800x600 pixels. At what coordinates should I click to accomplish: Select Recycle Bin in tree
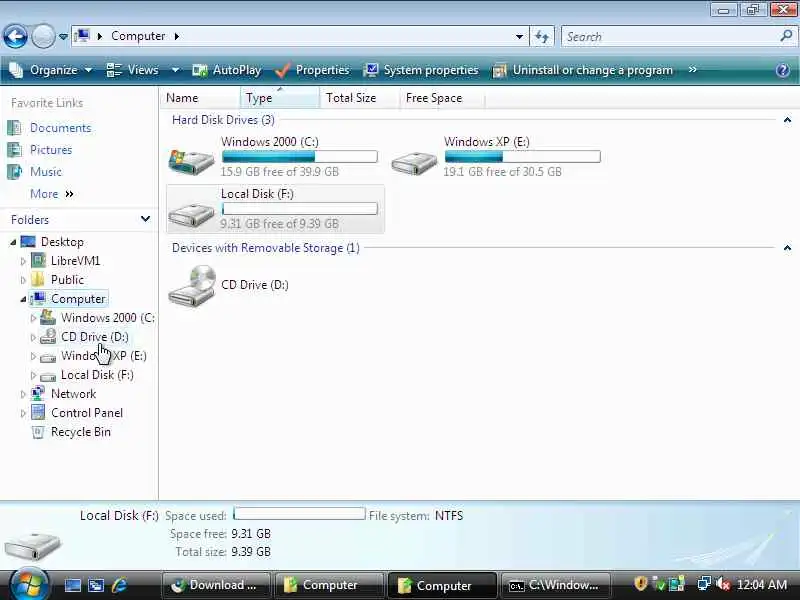[x=81, y=432]
